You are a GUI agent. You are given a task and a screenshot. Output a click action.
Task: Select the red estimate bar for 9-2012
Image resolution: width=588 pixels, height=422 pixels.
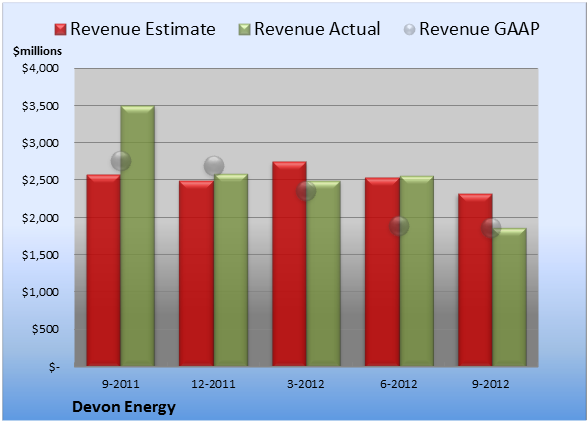pos(475,280)
